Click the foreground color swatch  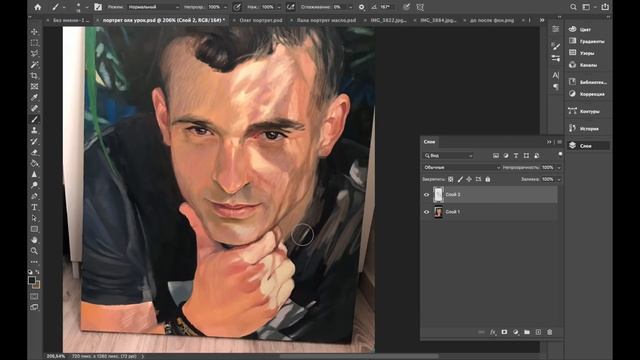click(32, 280)
